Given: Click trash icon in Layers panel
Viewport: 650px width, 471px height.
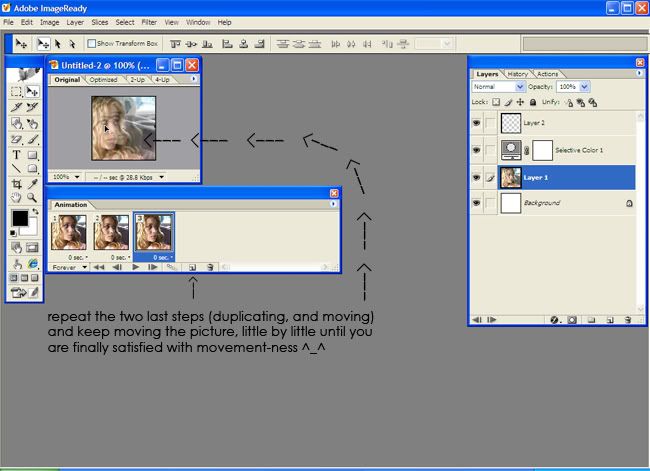Looking at the screenshot, I should (626, 320).
